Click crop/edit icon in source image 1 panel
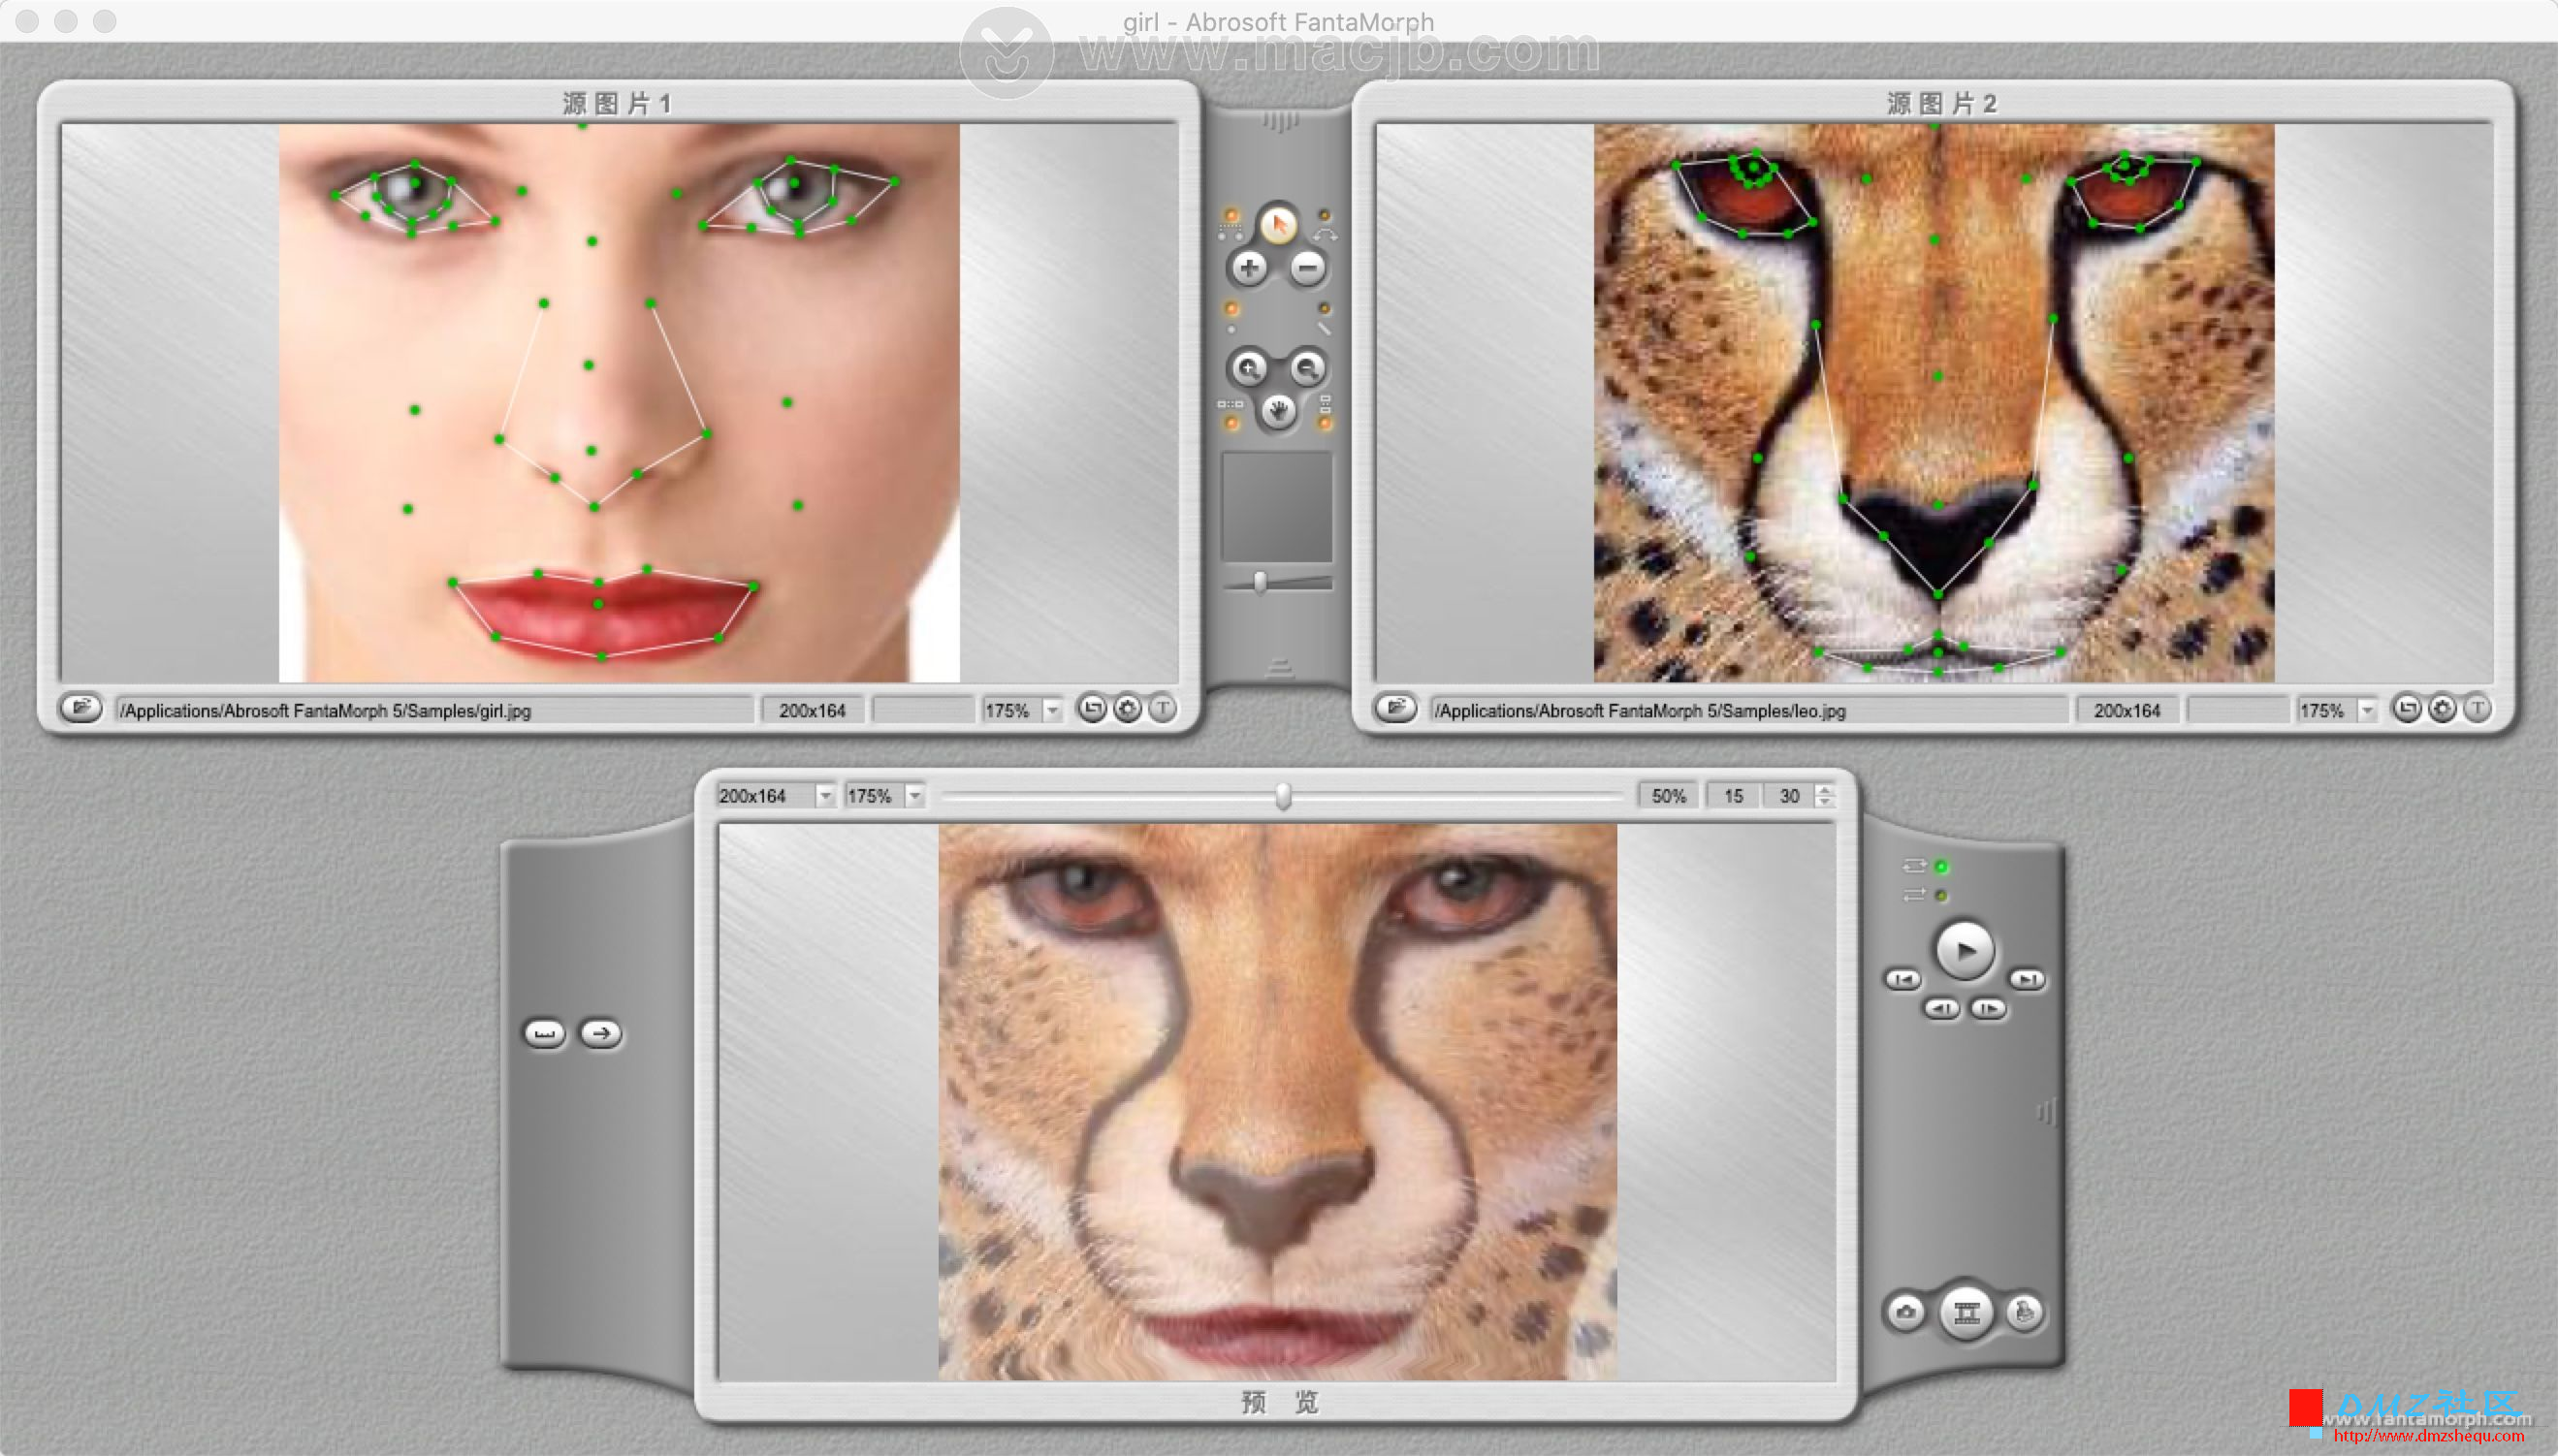Image resolution: width=2558 pixels, height=1456 pixels. (1092, 709)
